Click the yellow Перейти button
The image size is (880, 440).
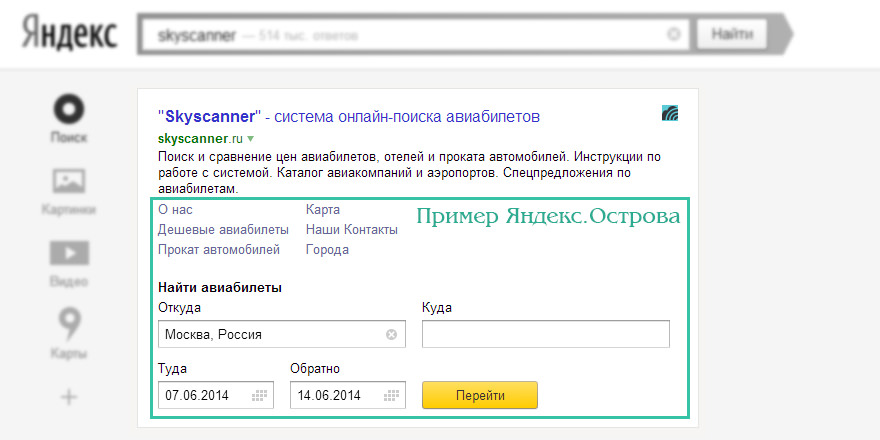(480, 395)
